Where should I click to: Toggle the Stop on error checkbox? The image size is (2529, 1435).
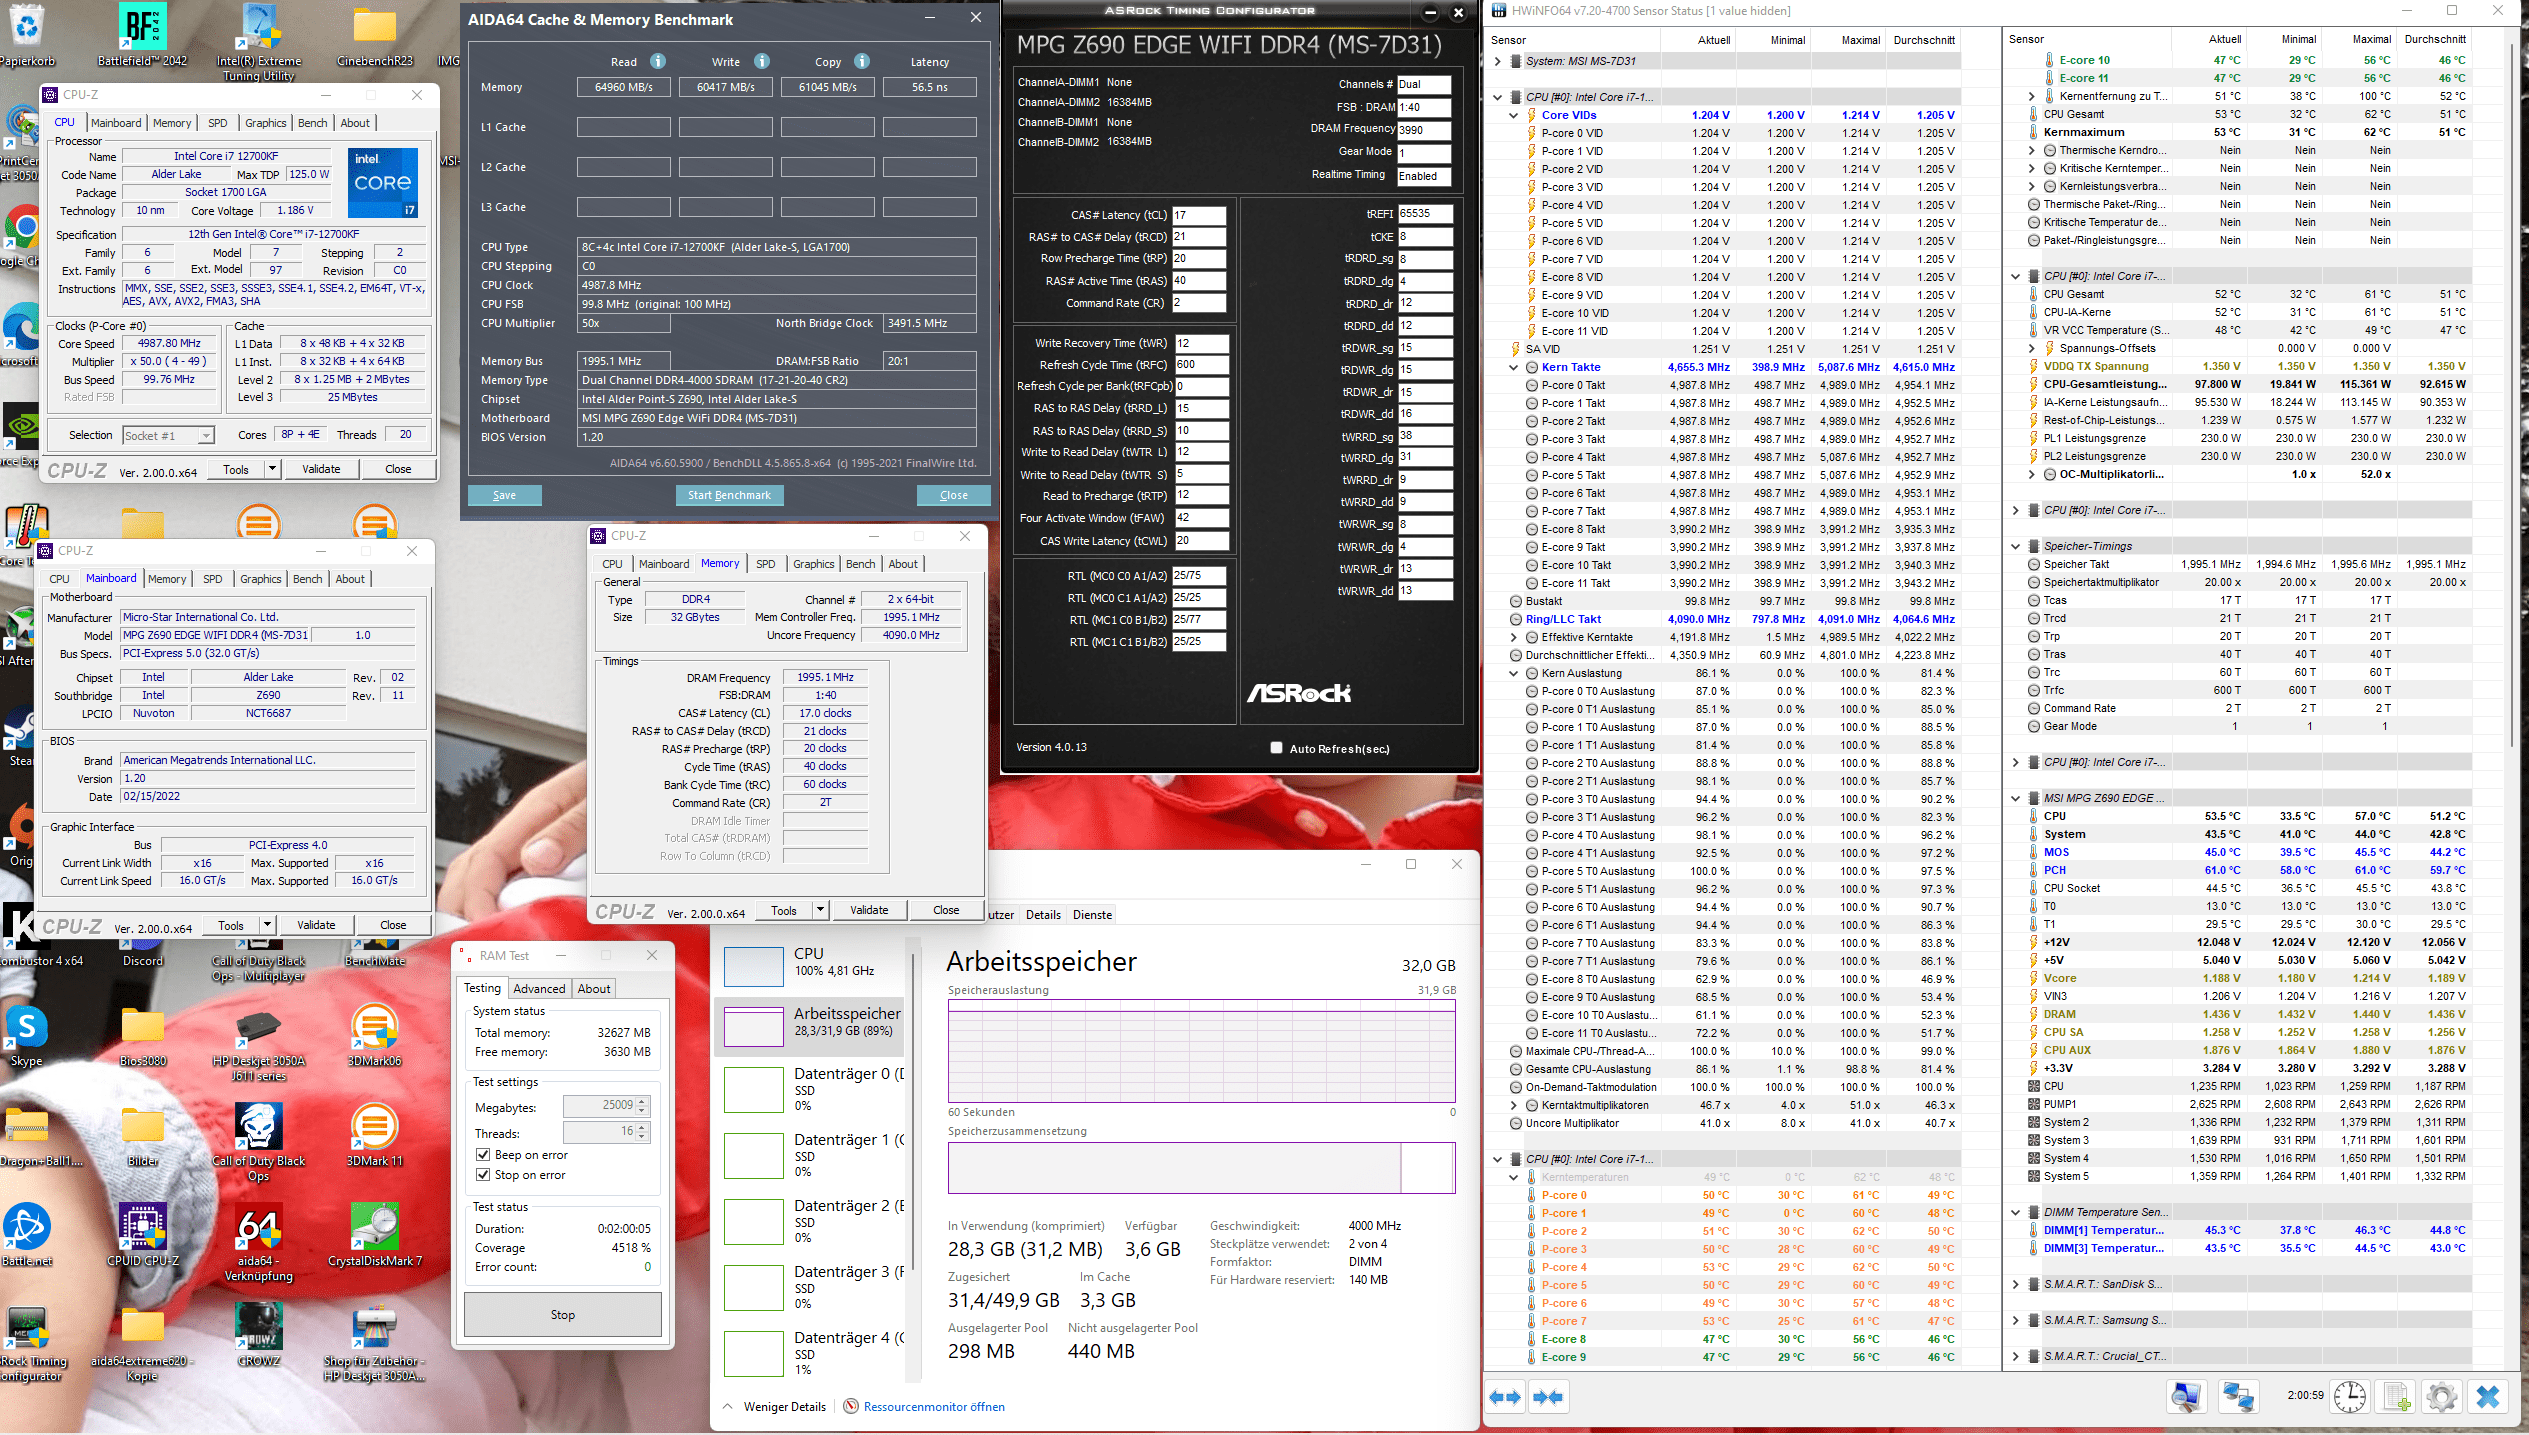click(483, 1175)
